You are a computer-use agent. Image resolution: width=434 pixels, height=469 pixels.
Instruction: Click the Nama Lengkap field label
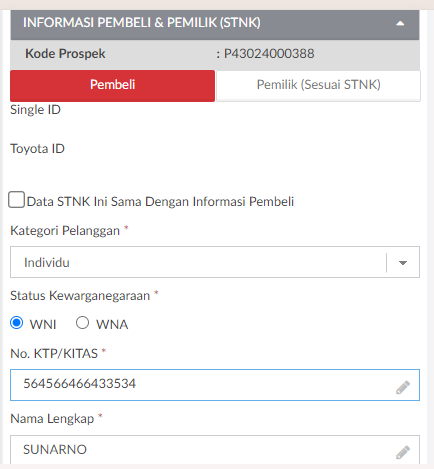click(52, 419)
